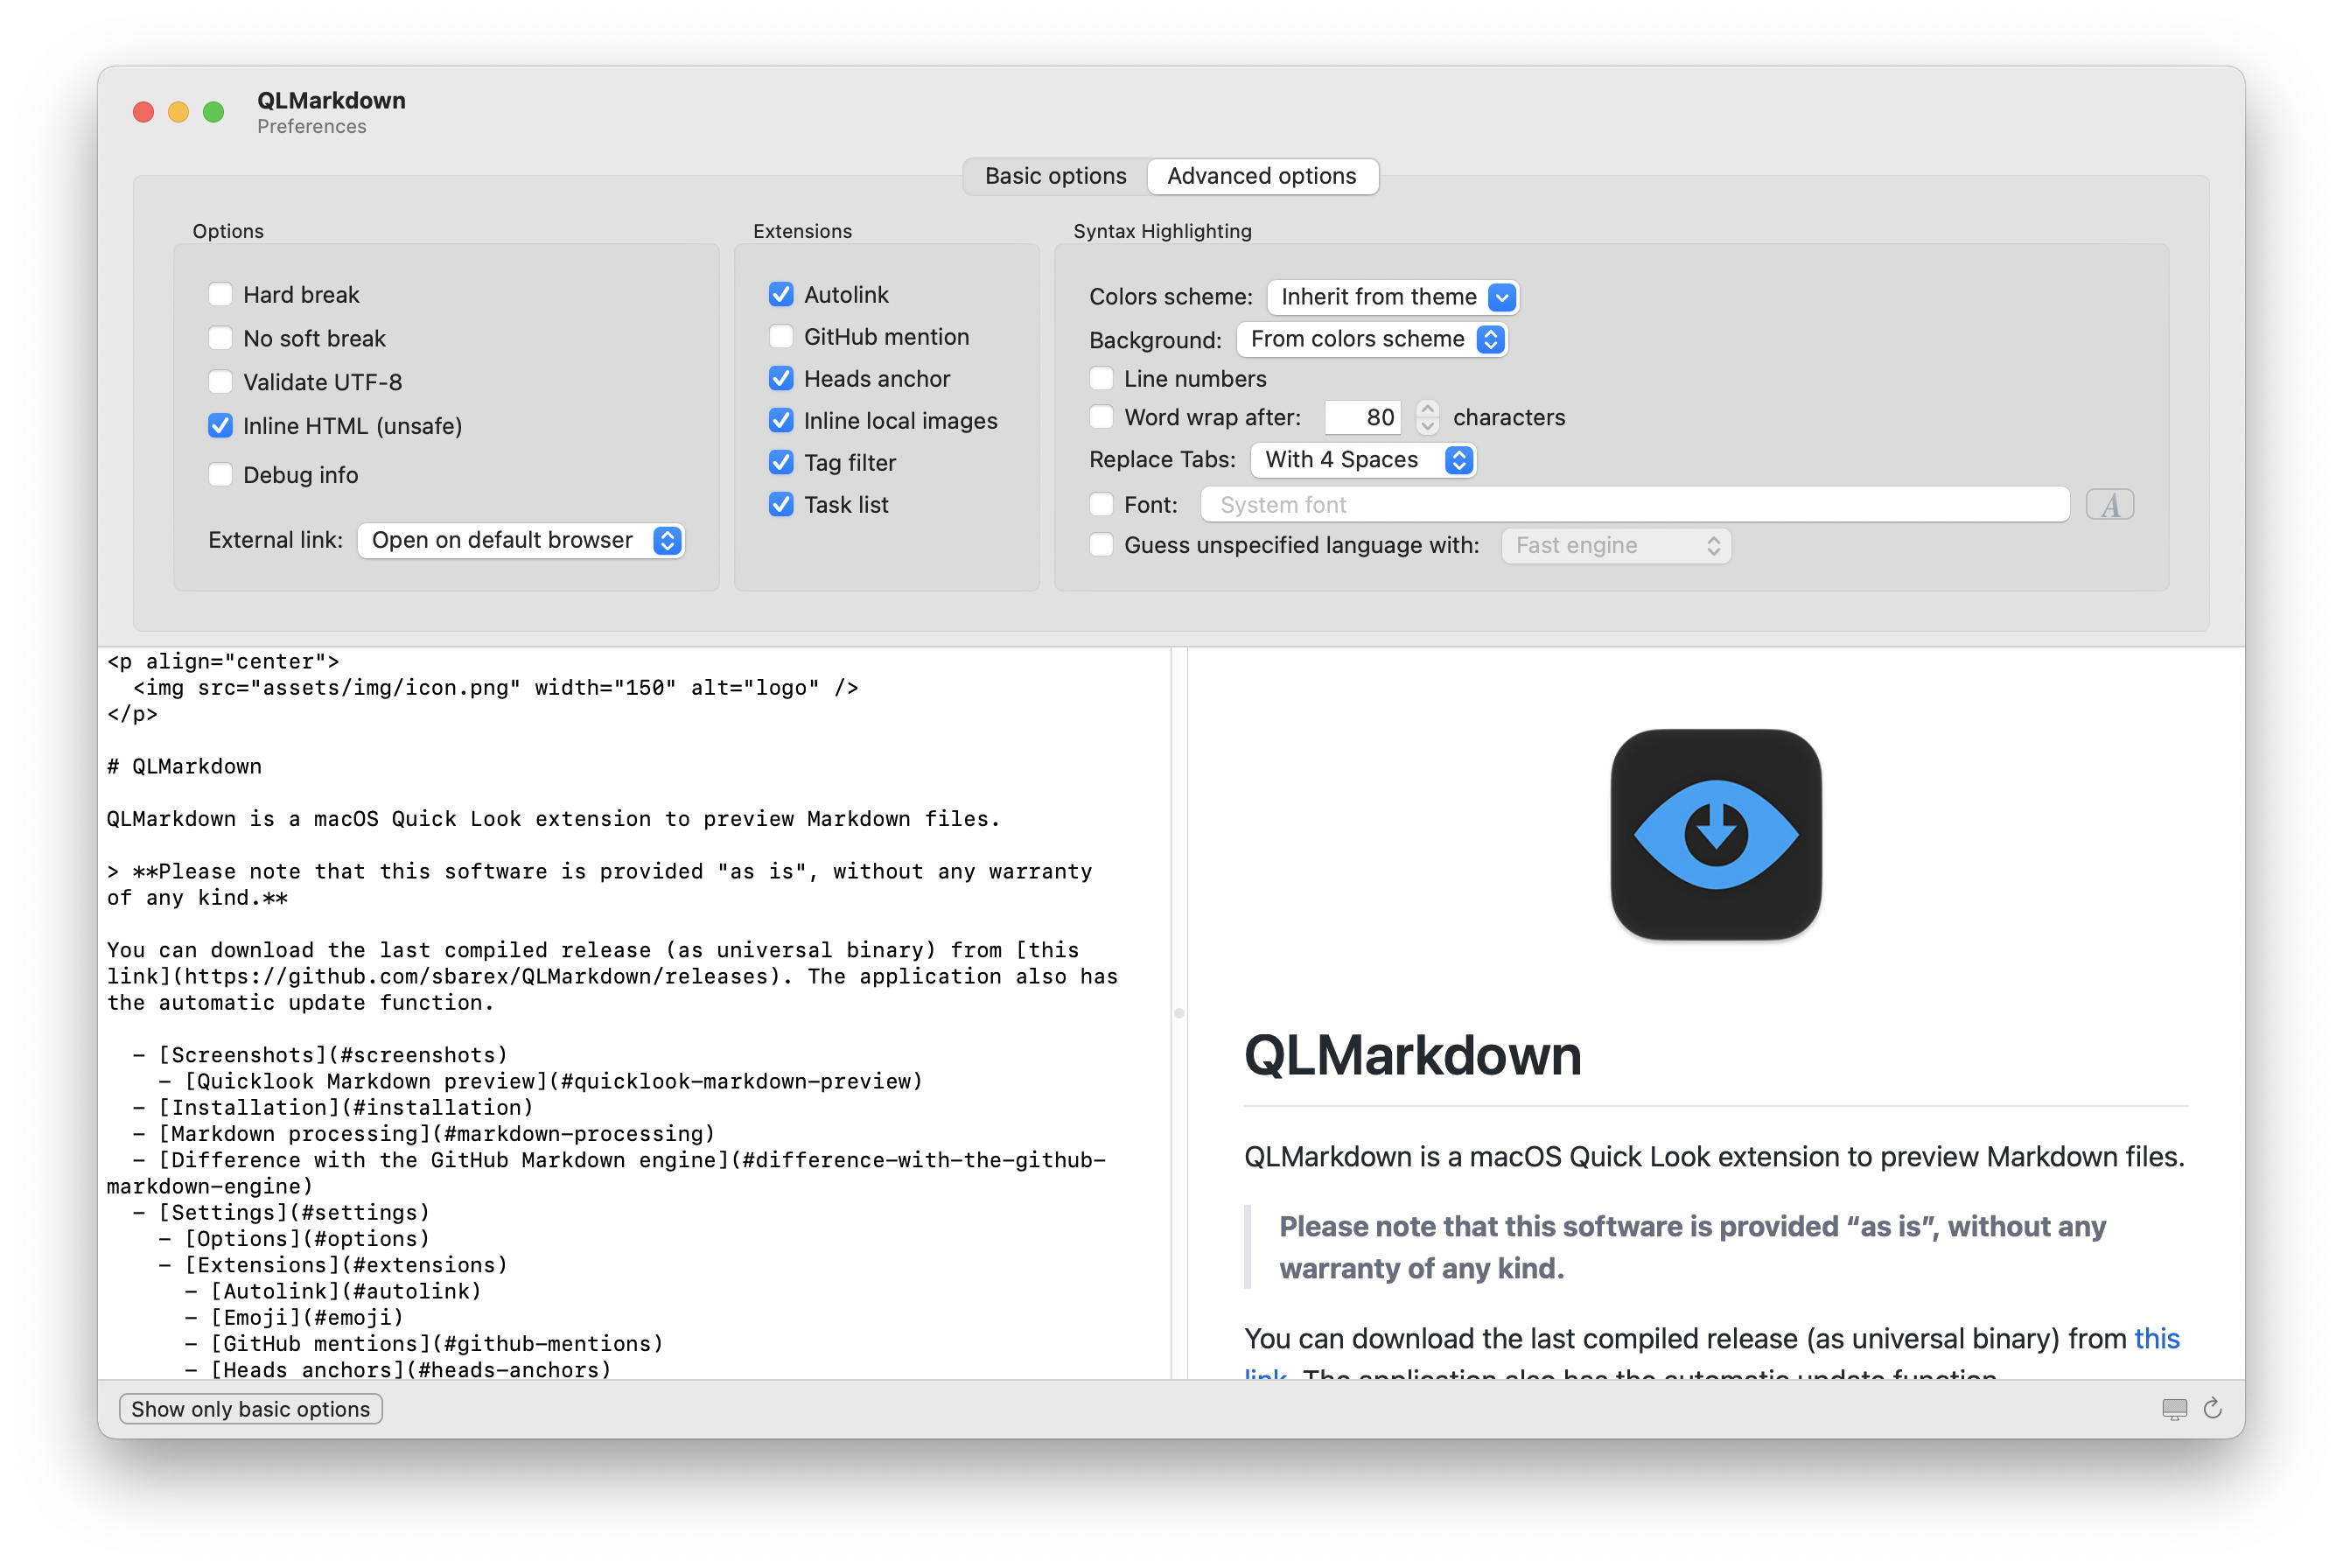This screenshot has height=1568, width=2343.
Task: Switch to the Basic options tab
Action: (1055, 176)
